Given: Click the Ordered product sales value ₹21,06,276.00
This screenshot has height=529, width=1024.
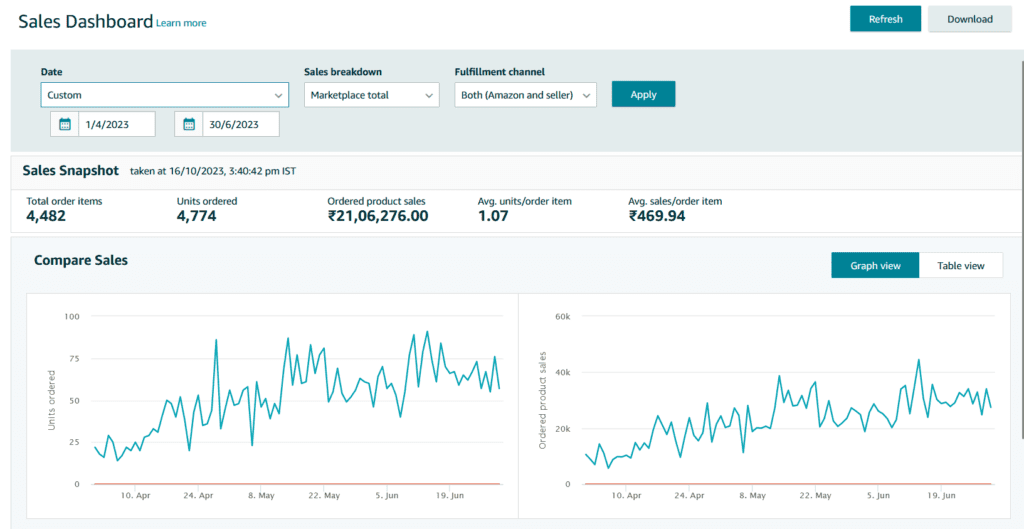Looking at the screenshot, I should [x=378, y=216].
